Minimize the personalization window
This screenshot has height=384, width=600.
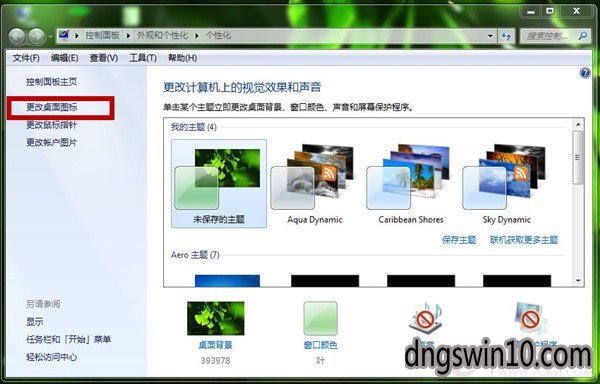pyautogui.click(x=531, y=11)
